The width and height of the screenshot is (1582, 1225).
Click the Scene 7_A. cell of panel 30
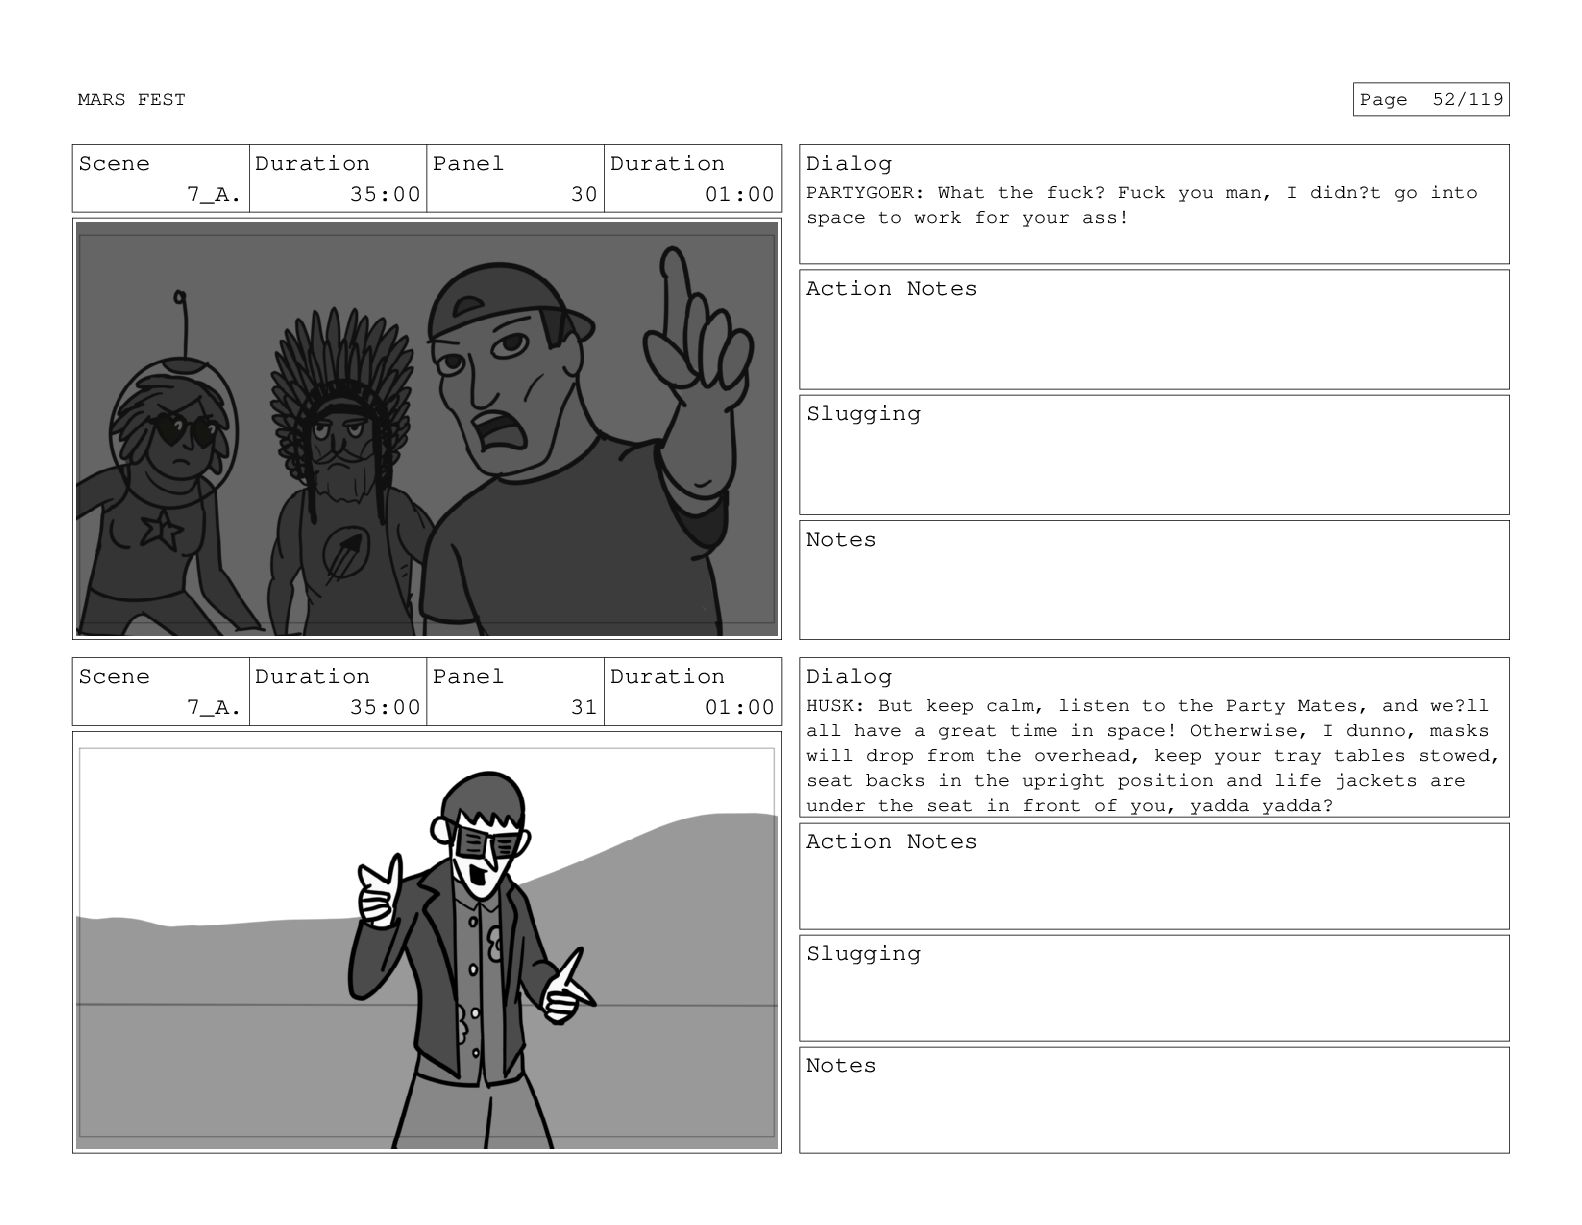[160, 179]
